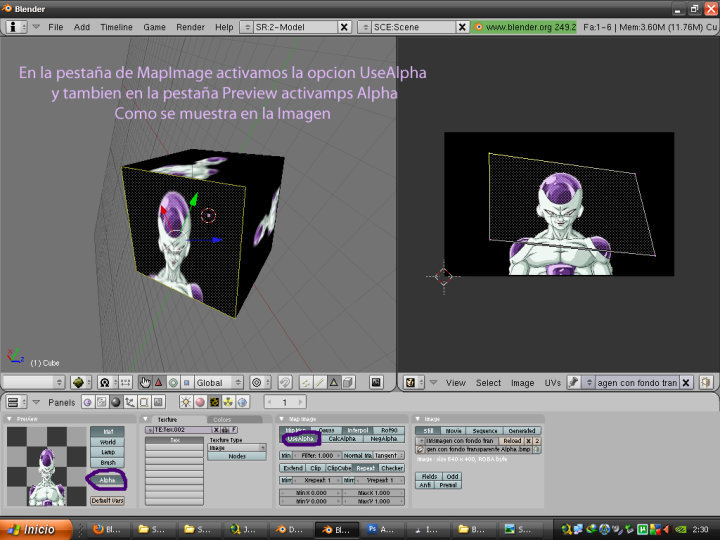The width and height of the screenshot is (720, 540).
Task: Collapse the Preview panel triangle
Action: click(9, 419)
